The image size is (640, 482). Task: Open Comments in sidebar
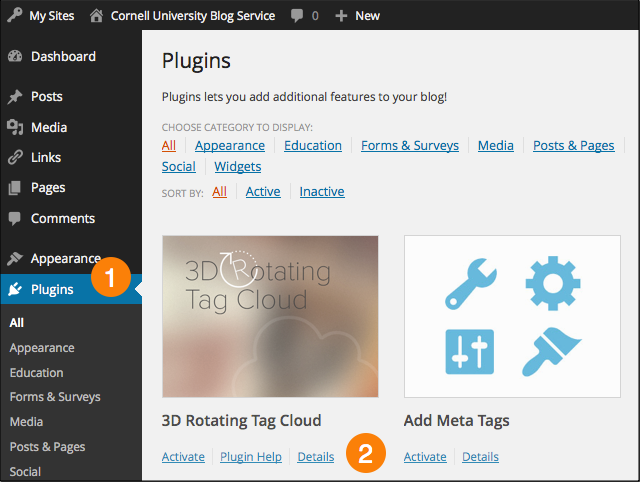63,218
